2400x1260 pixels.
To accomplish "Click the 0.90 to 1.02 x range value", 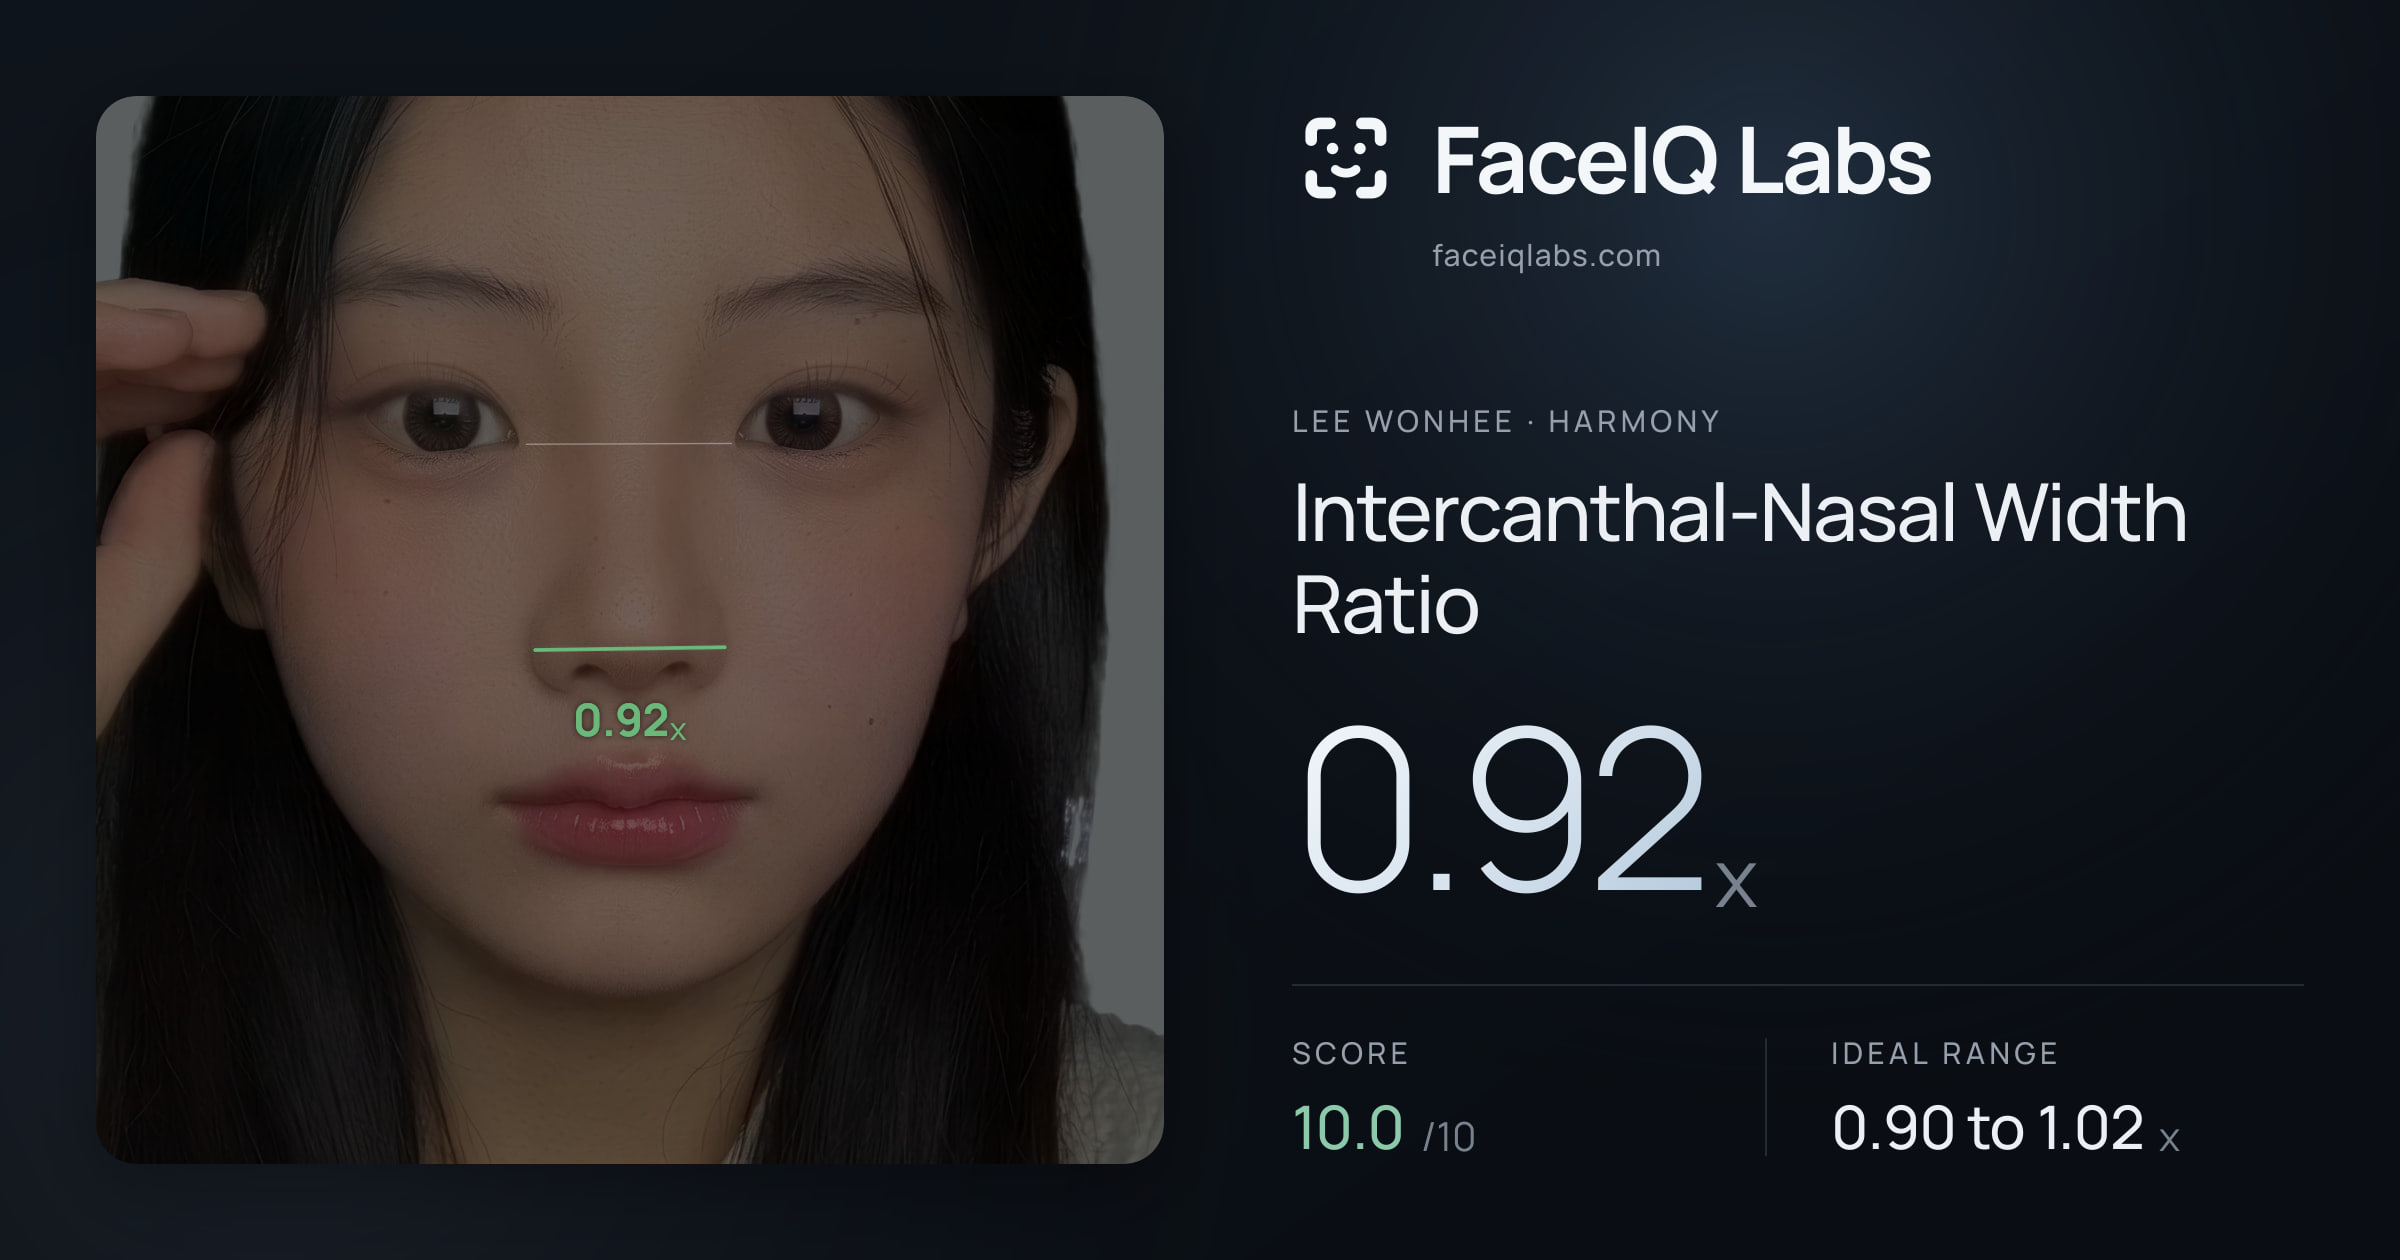I will 2005,1128.
